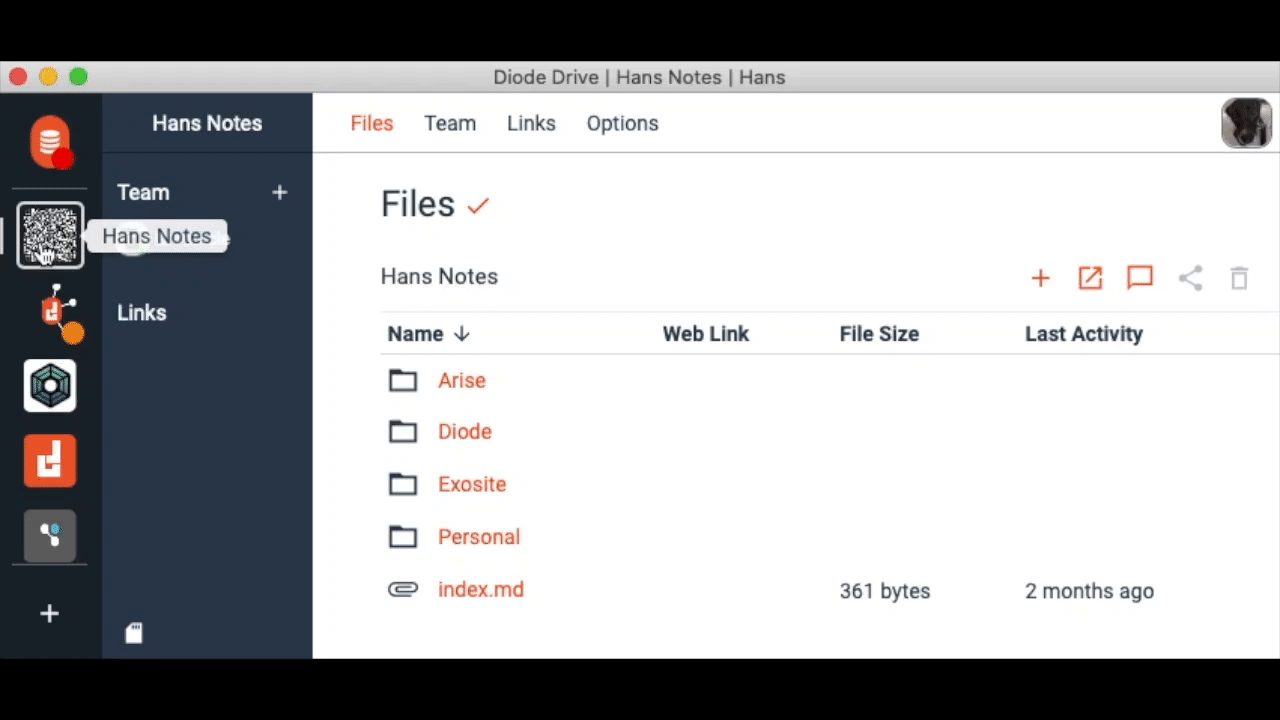This screenshot has height=720, width=1280.
Task: Open the orange Diode Drive database icon
Action: point(50,142)
